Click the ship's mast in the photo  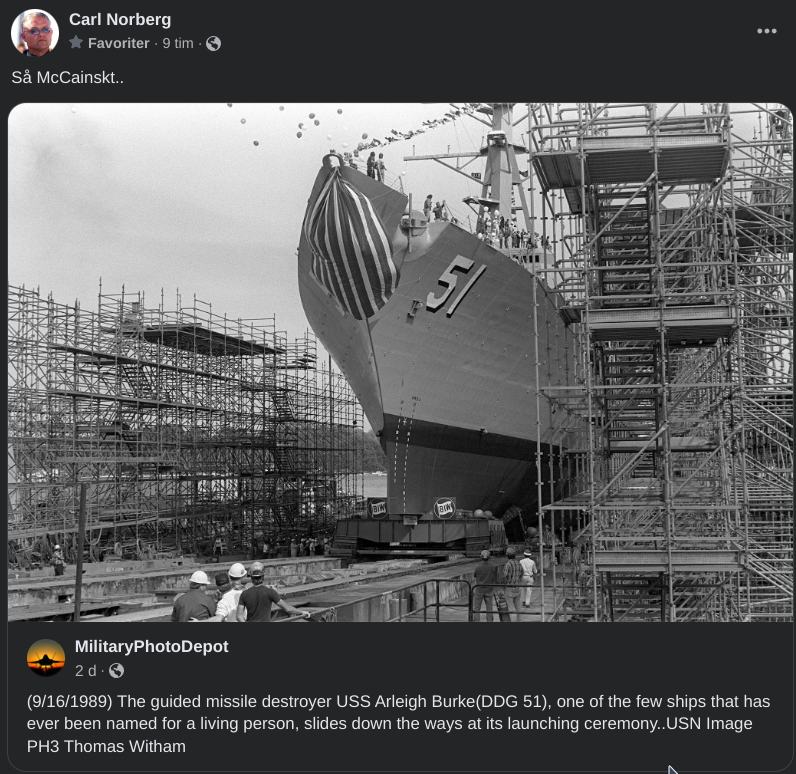pos(500,167)
